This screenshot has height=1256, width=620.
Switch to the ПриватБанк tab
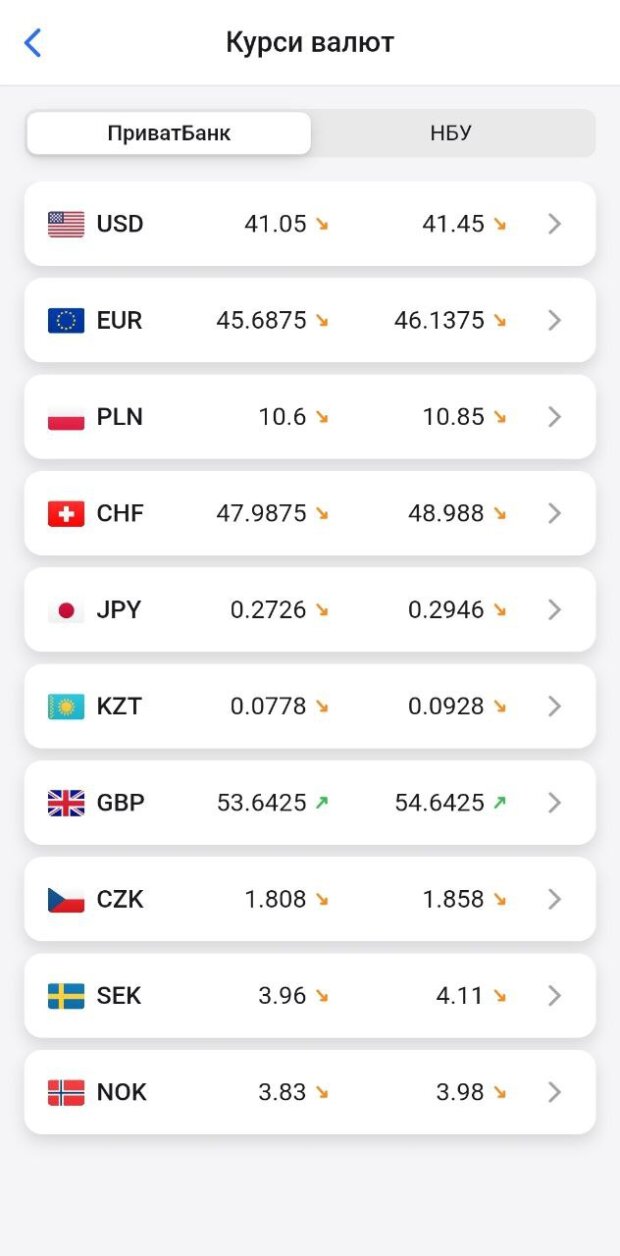click(169, 133)
